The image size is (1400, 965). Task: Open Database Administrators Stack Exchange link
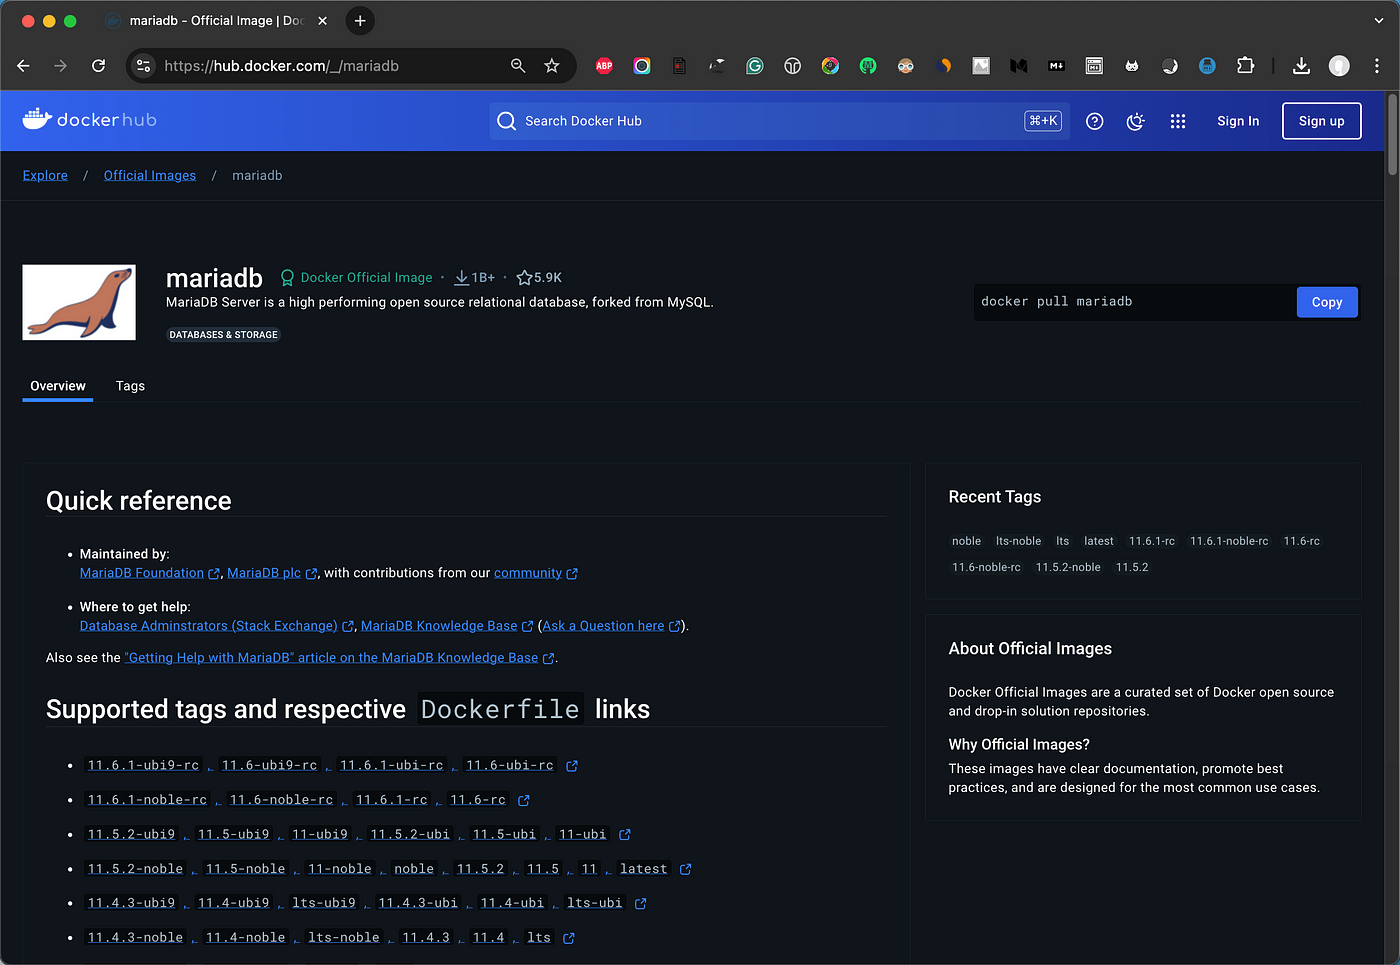pos(208,626)
